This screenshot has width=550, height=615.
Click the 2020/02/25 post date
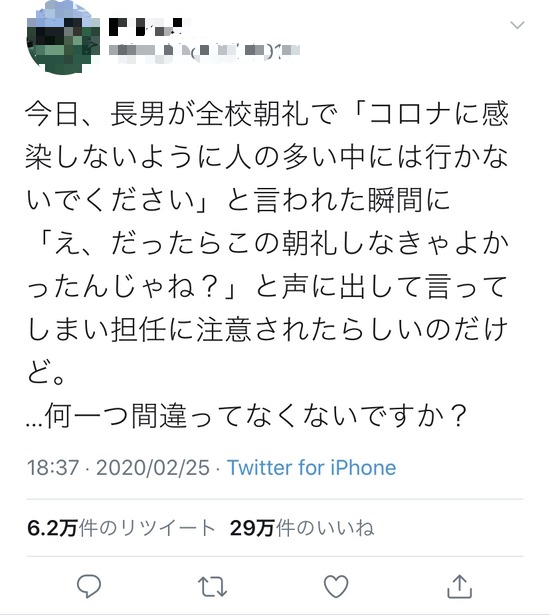point(153,468)
